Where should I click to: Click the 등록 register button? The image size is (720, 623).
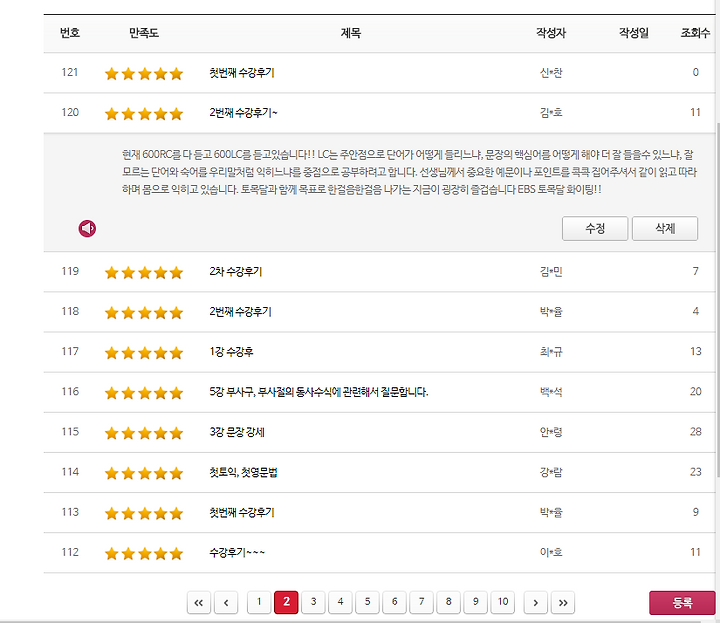coord(682,602)
